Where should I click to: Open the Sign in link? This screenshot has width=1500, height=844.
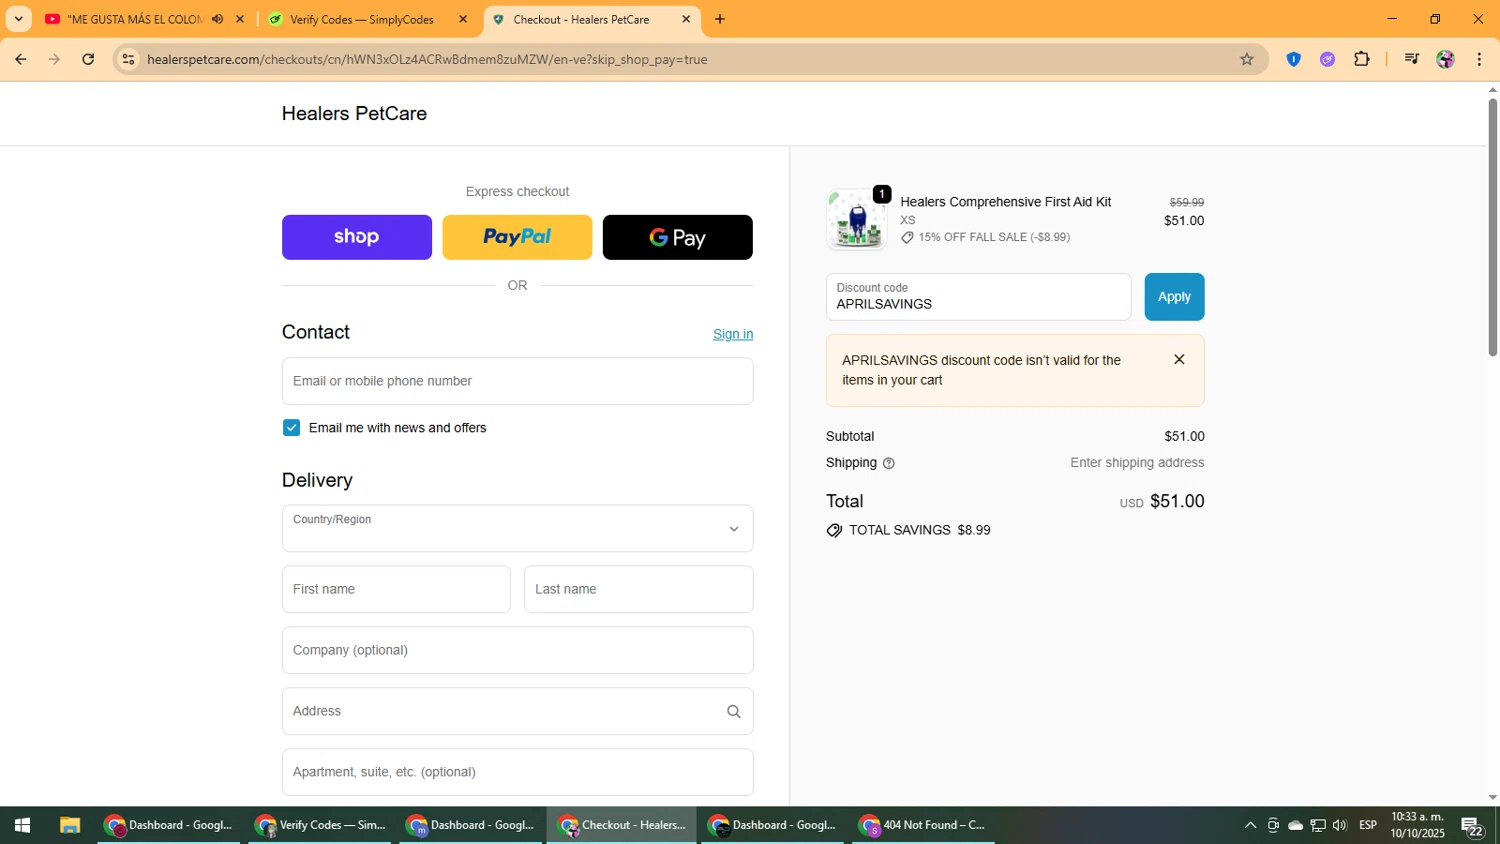[733, 334]
